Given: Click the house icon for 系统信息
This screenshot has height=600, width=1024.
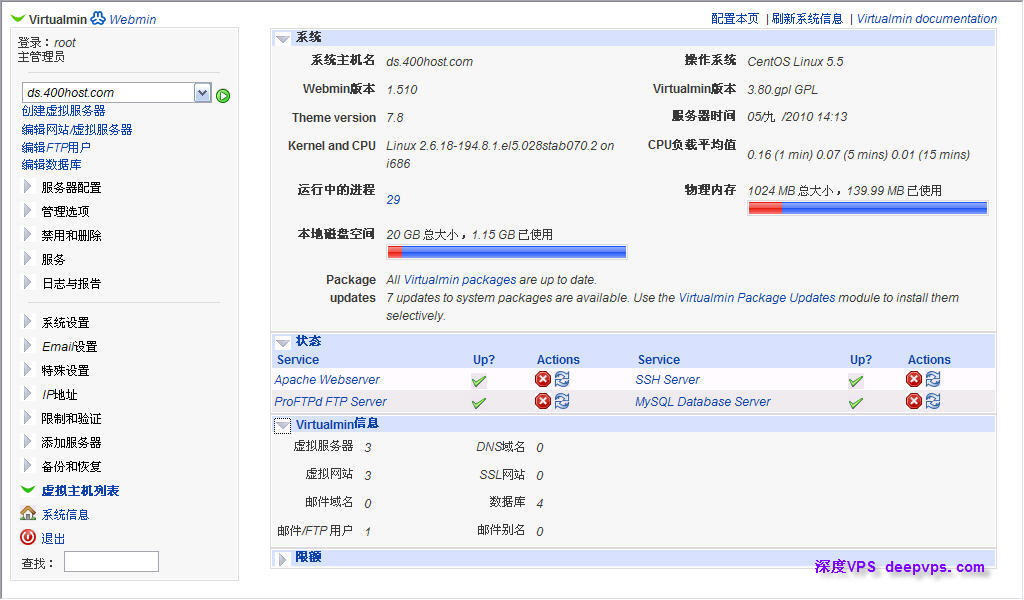Looking at the screenshot, I should point(27,513).
